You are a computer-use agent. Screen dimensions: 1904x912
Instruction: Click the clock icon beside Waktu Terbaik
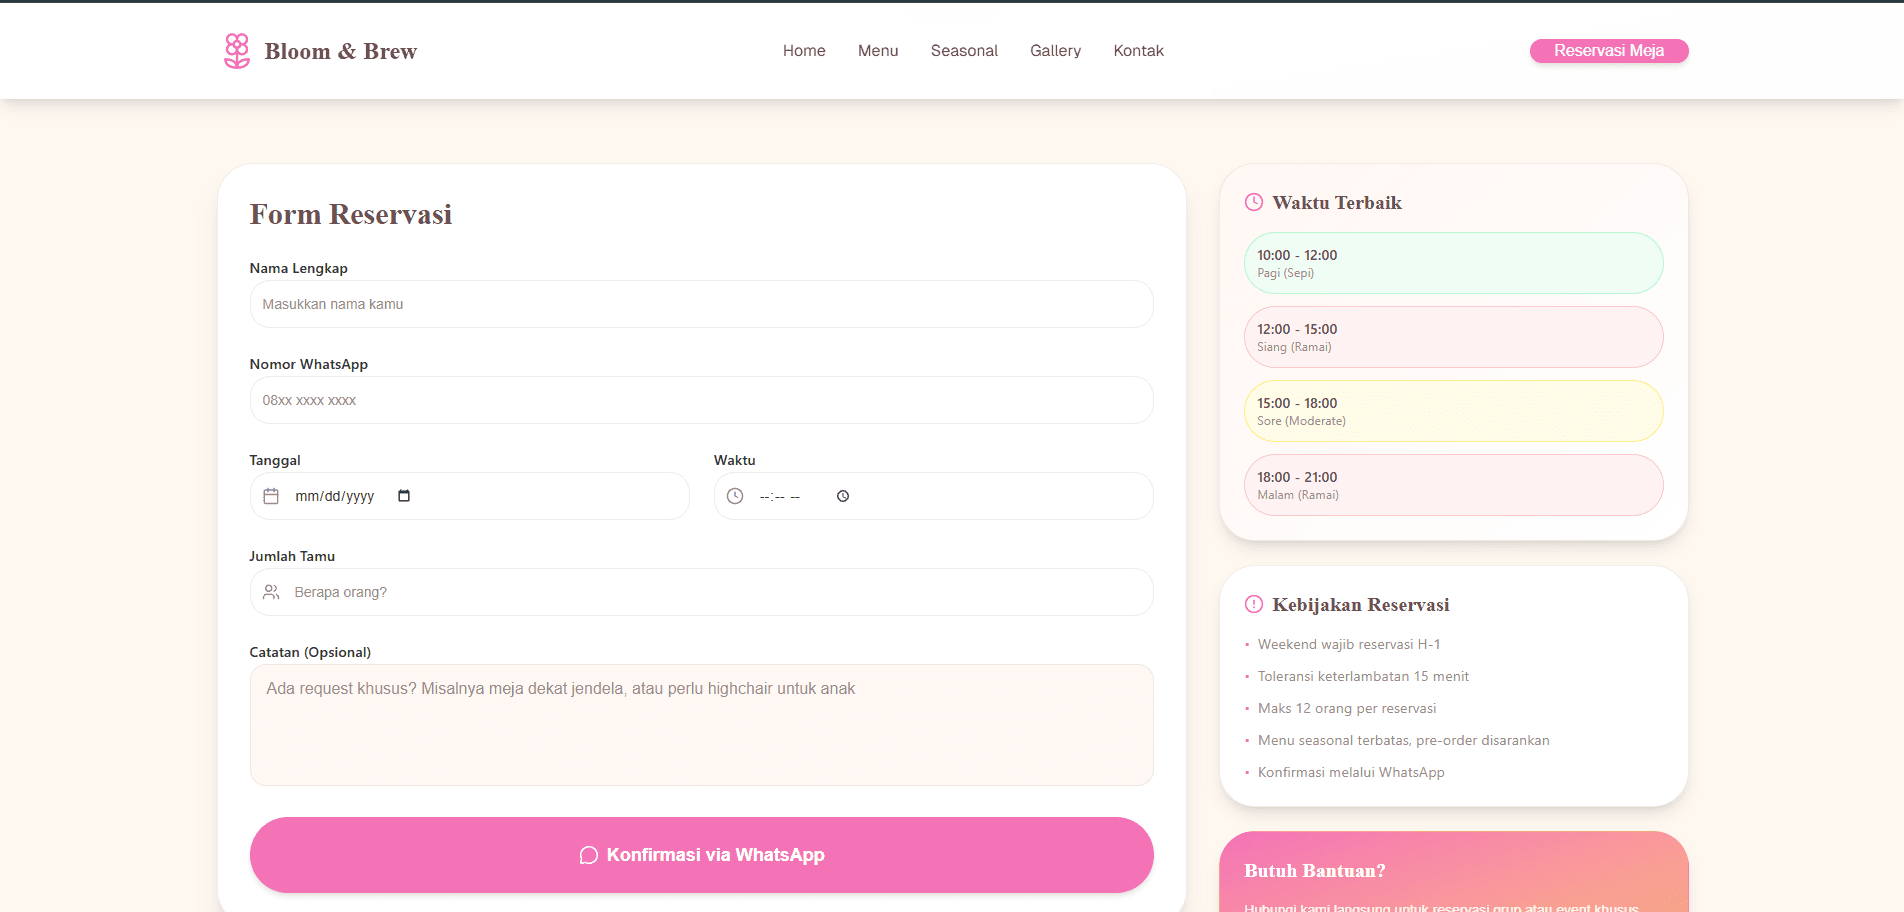(1253, 202)
